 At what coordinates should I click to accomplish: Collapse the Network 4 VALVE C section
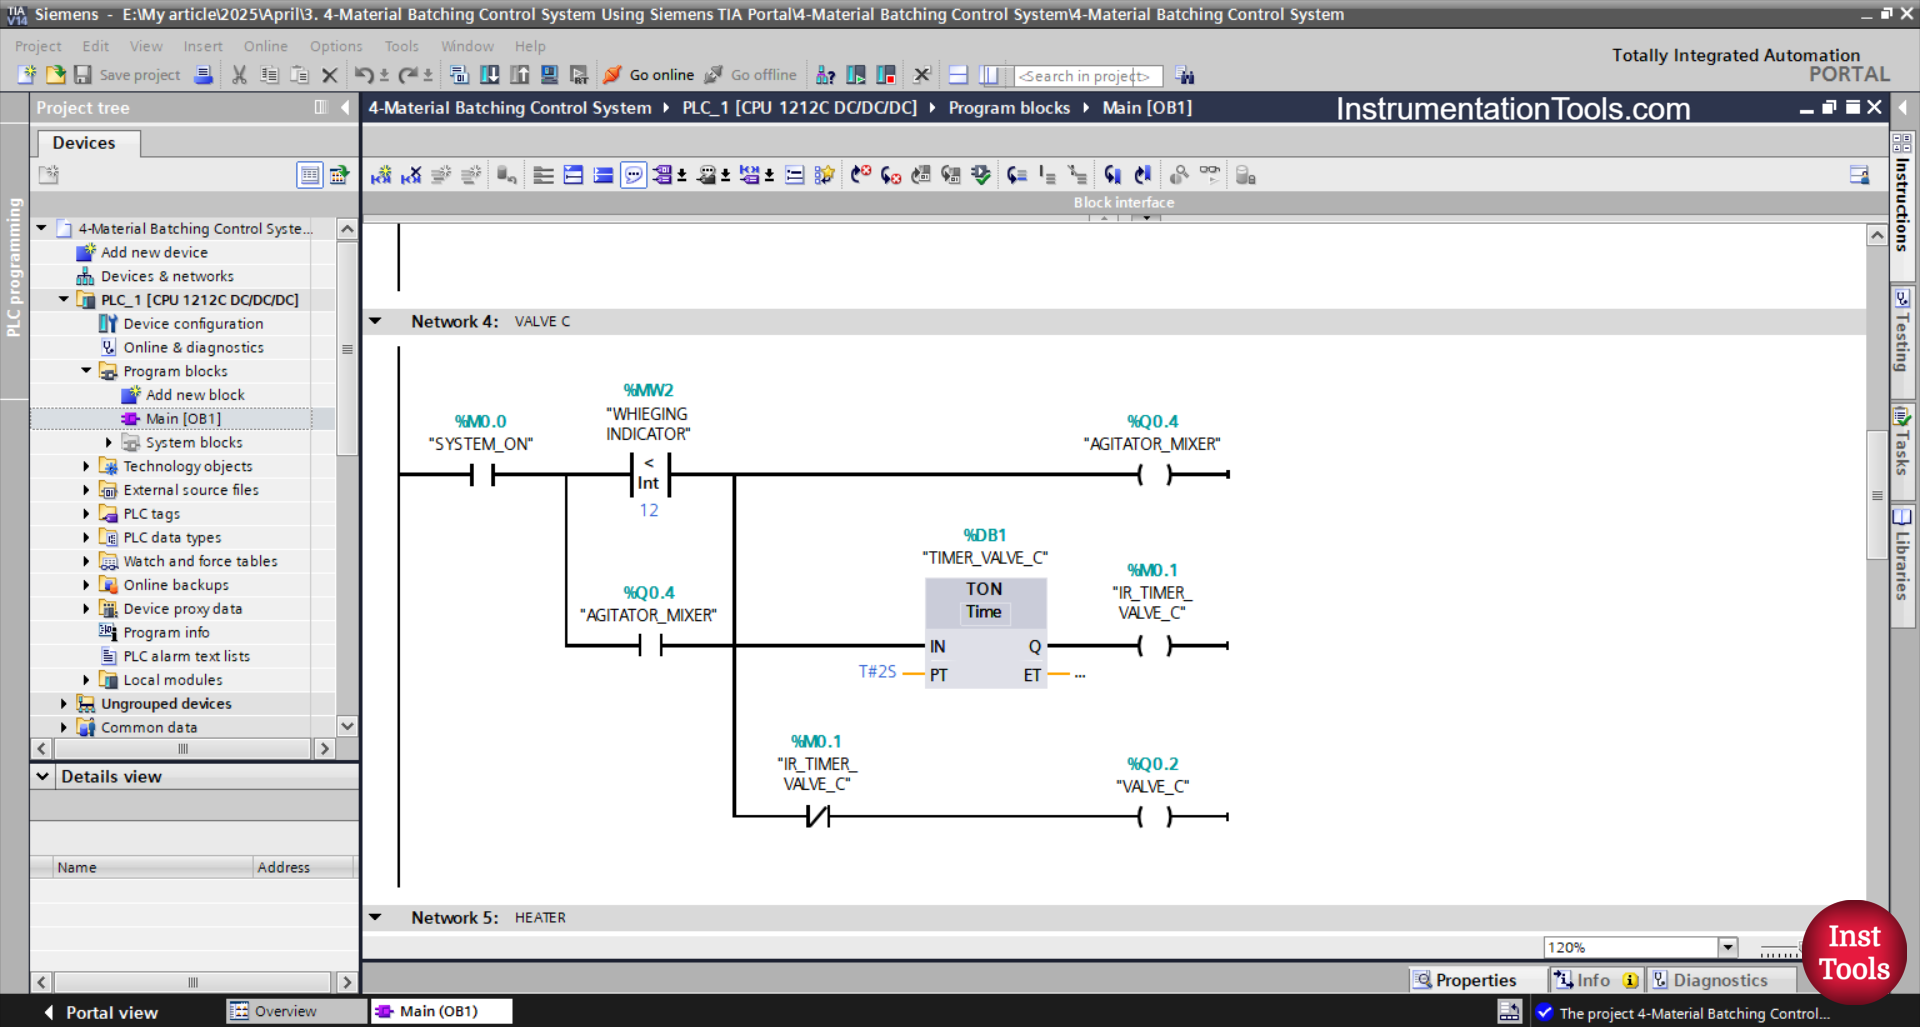click(376, 321)
